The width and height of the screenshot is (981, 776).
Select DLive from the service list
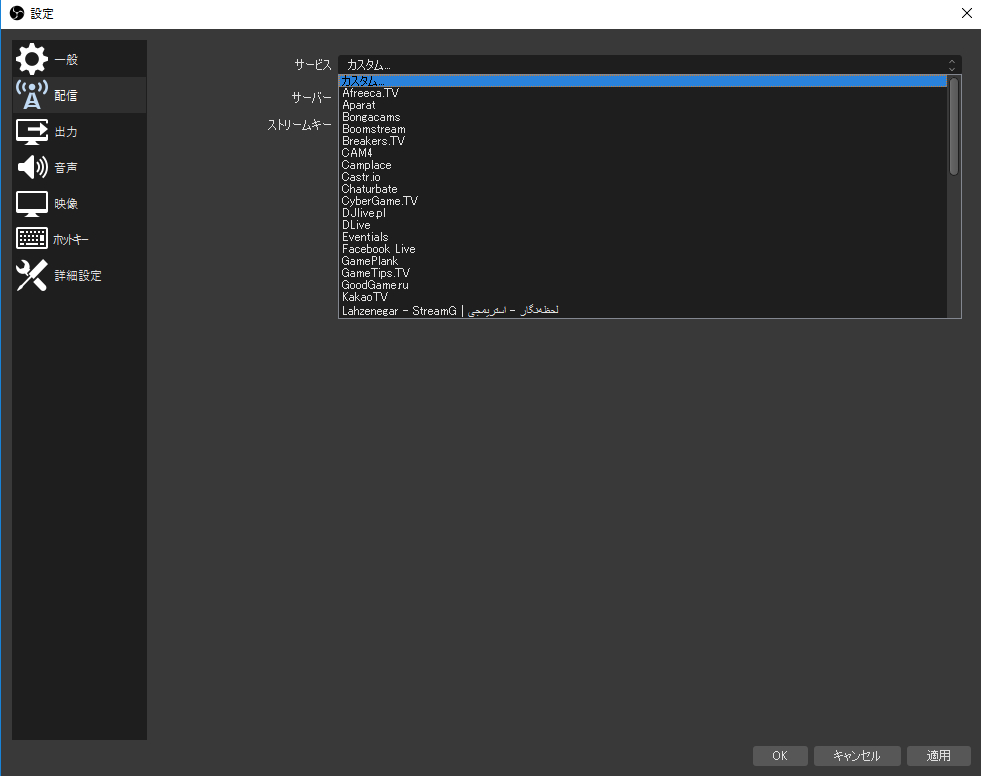[356, 225]
